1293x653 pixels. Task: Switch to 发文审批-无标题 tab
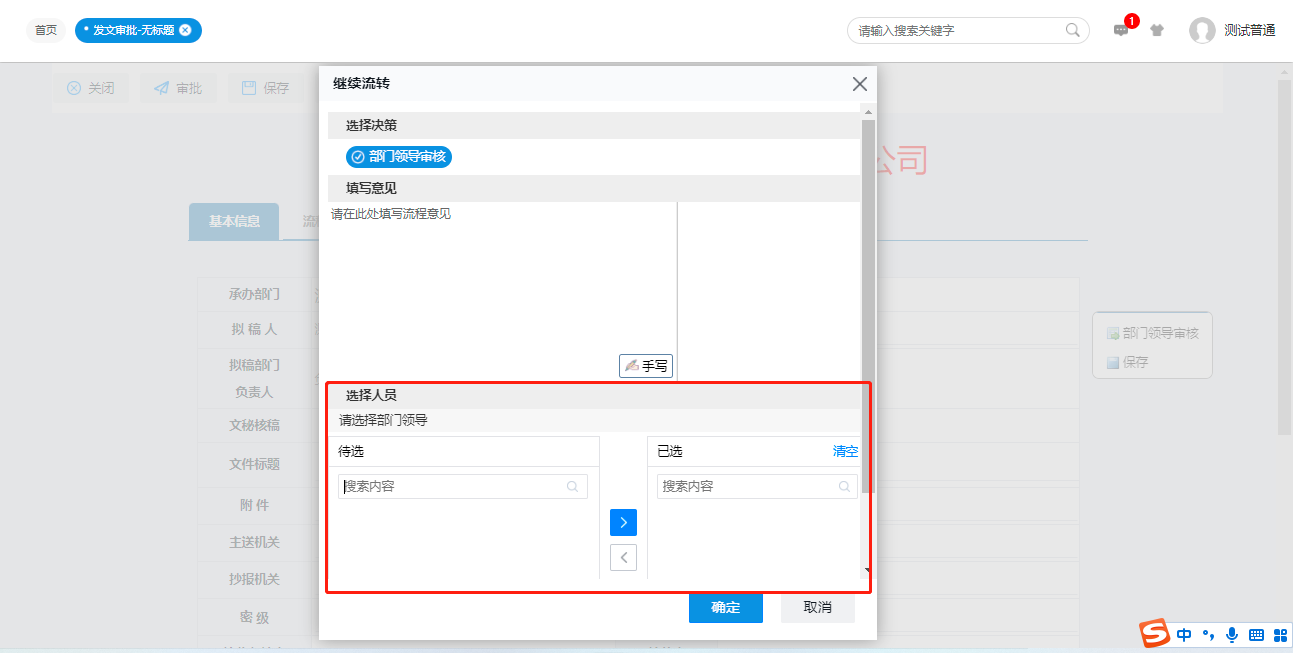[x=133, y=30]
